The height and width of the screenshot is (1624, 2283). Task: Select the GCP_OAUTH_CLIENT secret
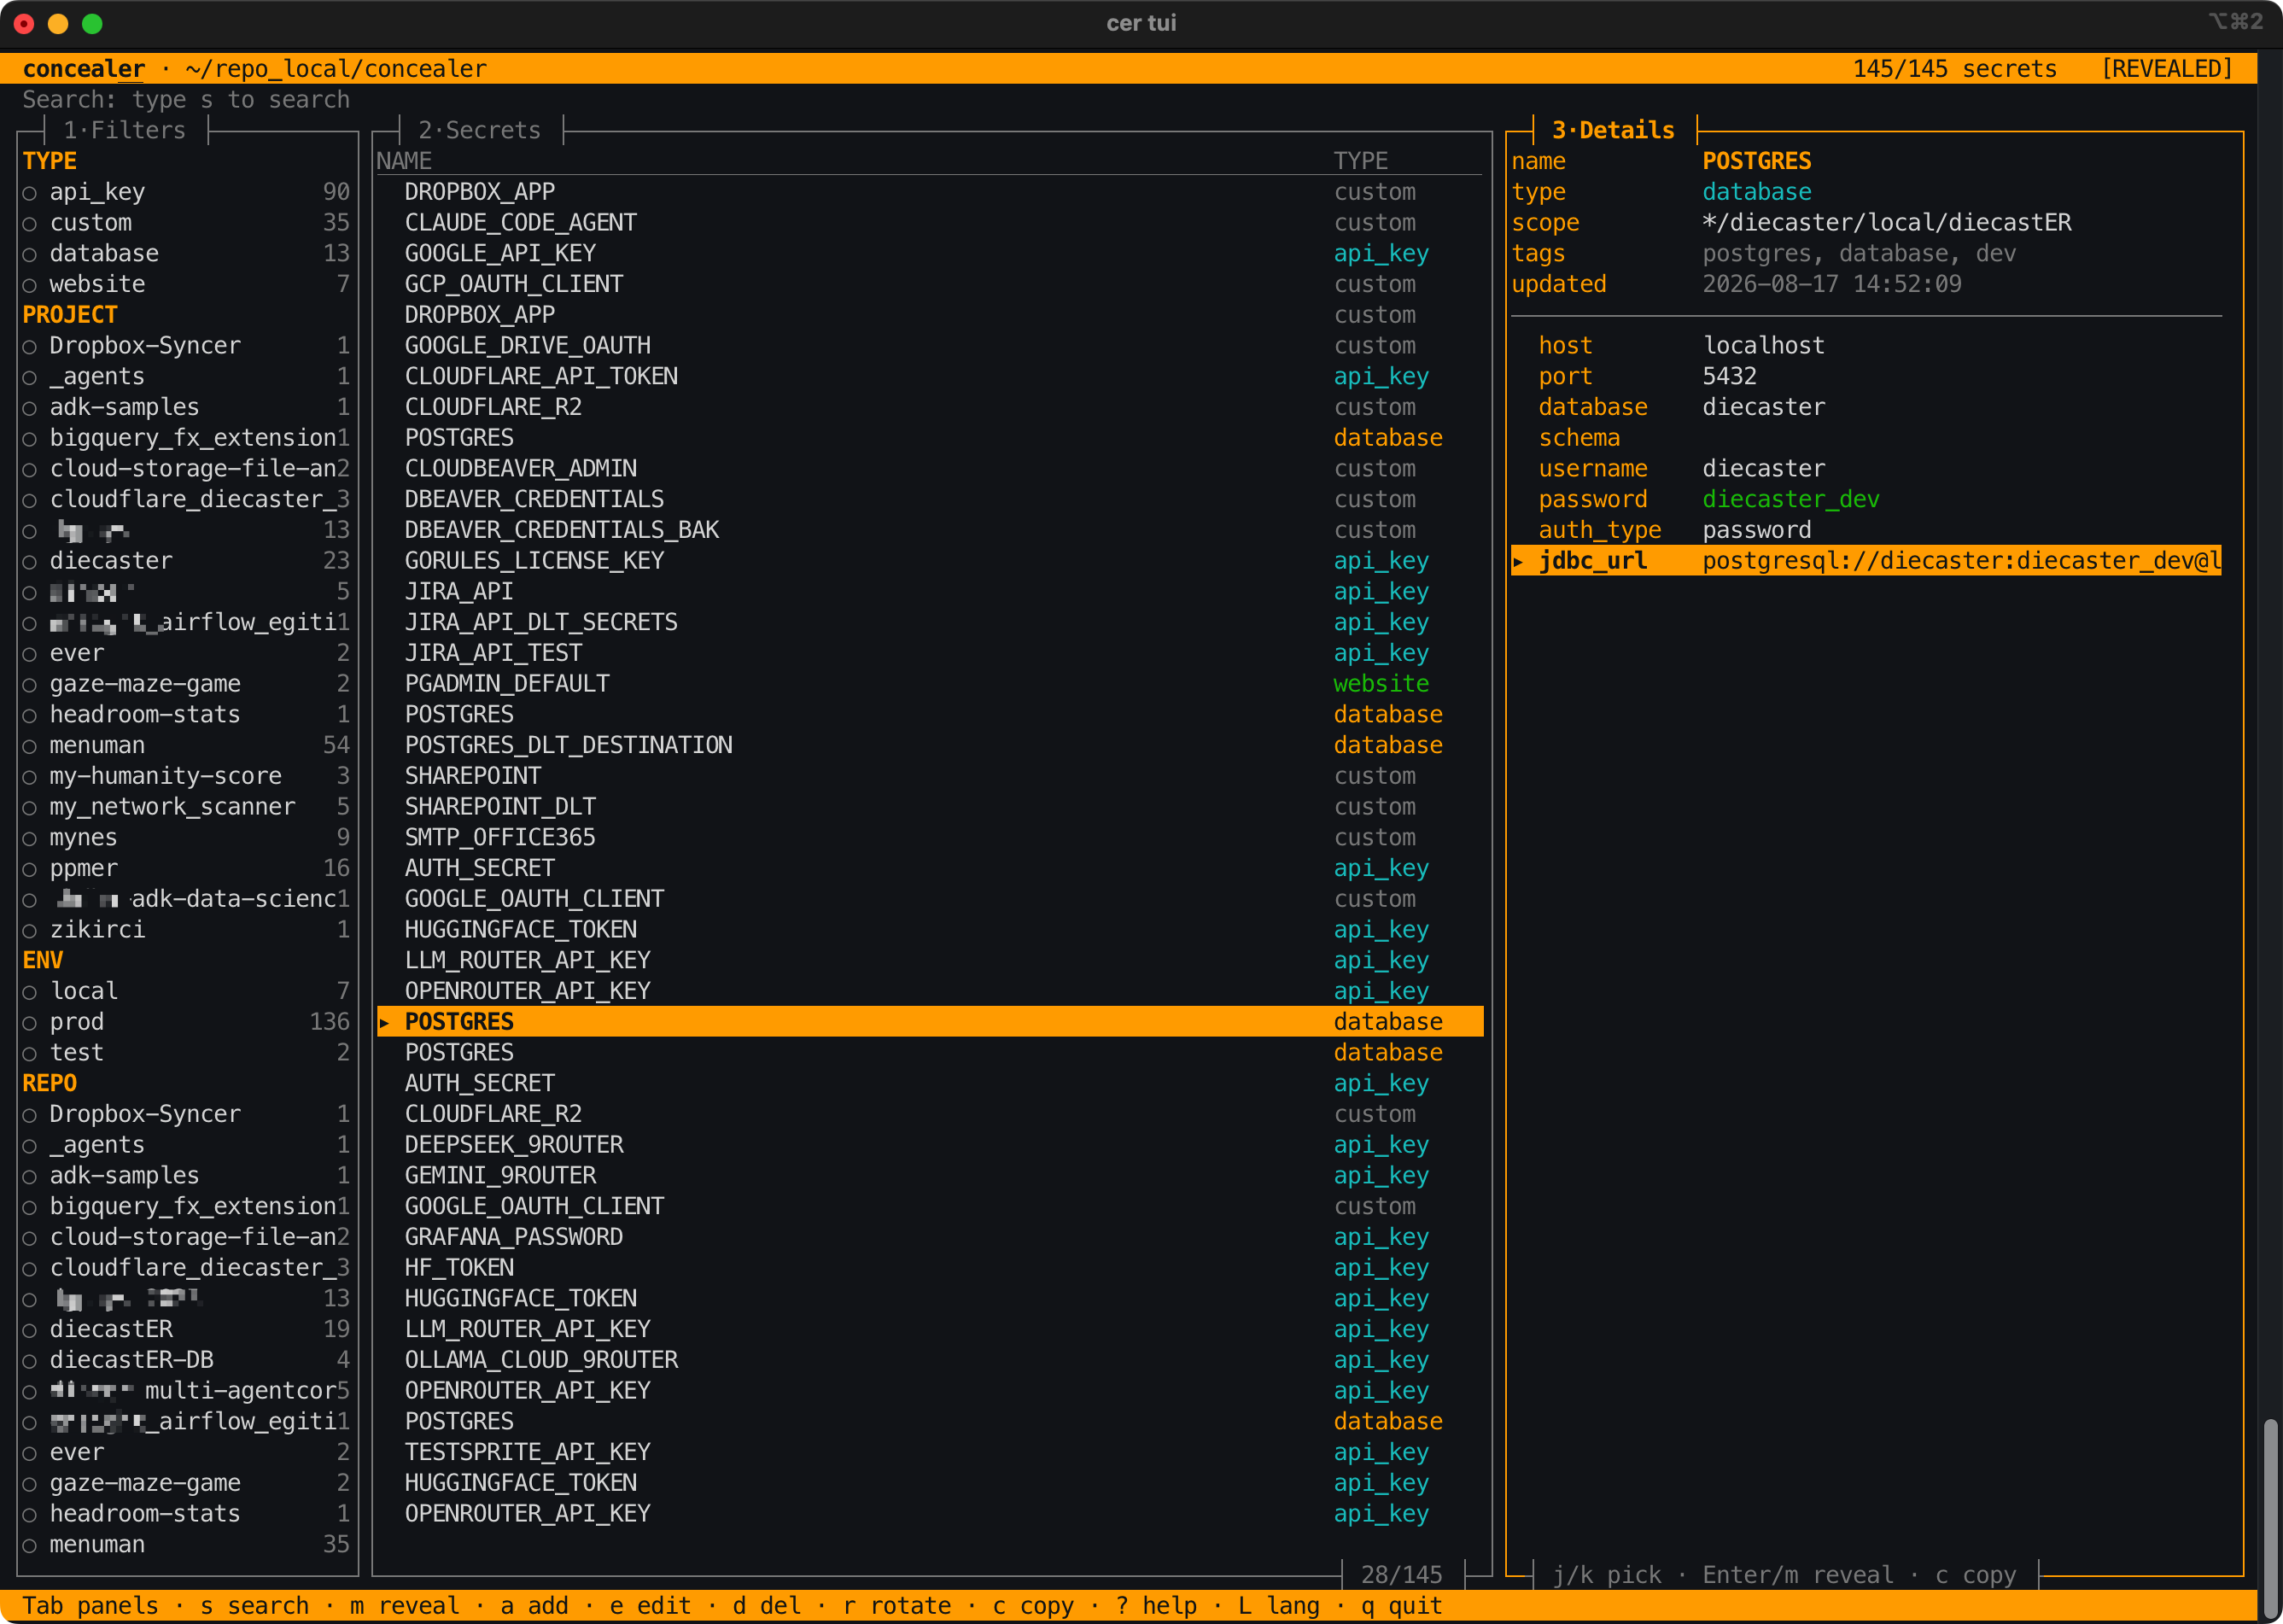[x=930, y=284]
